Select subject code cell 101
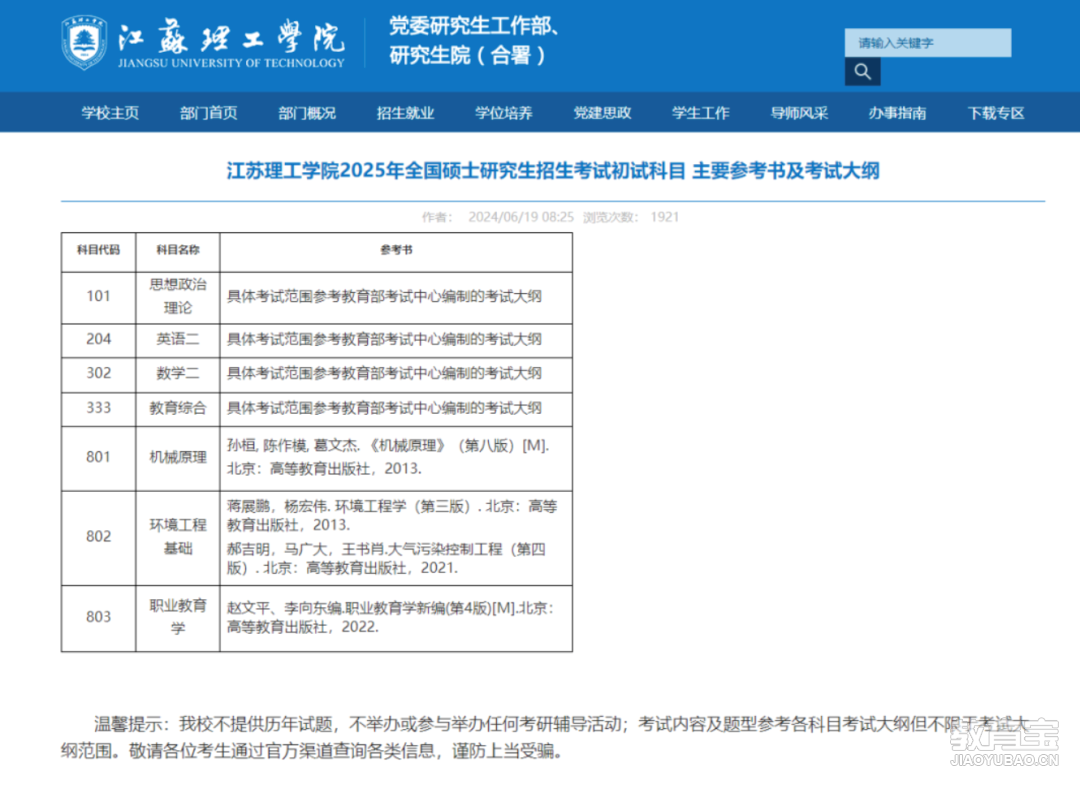Screen dimensions: 1080x789 click(x=98, y=296)
